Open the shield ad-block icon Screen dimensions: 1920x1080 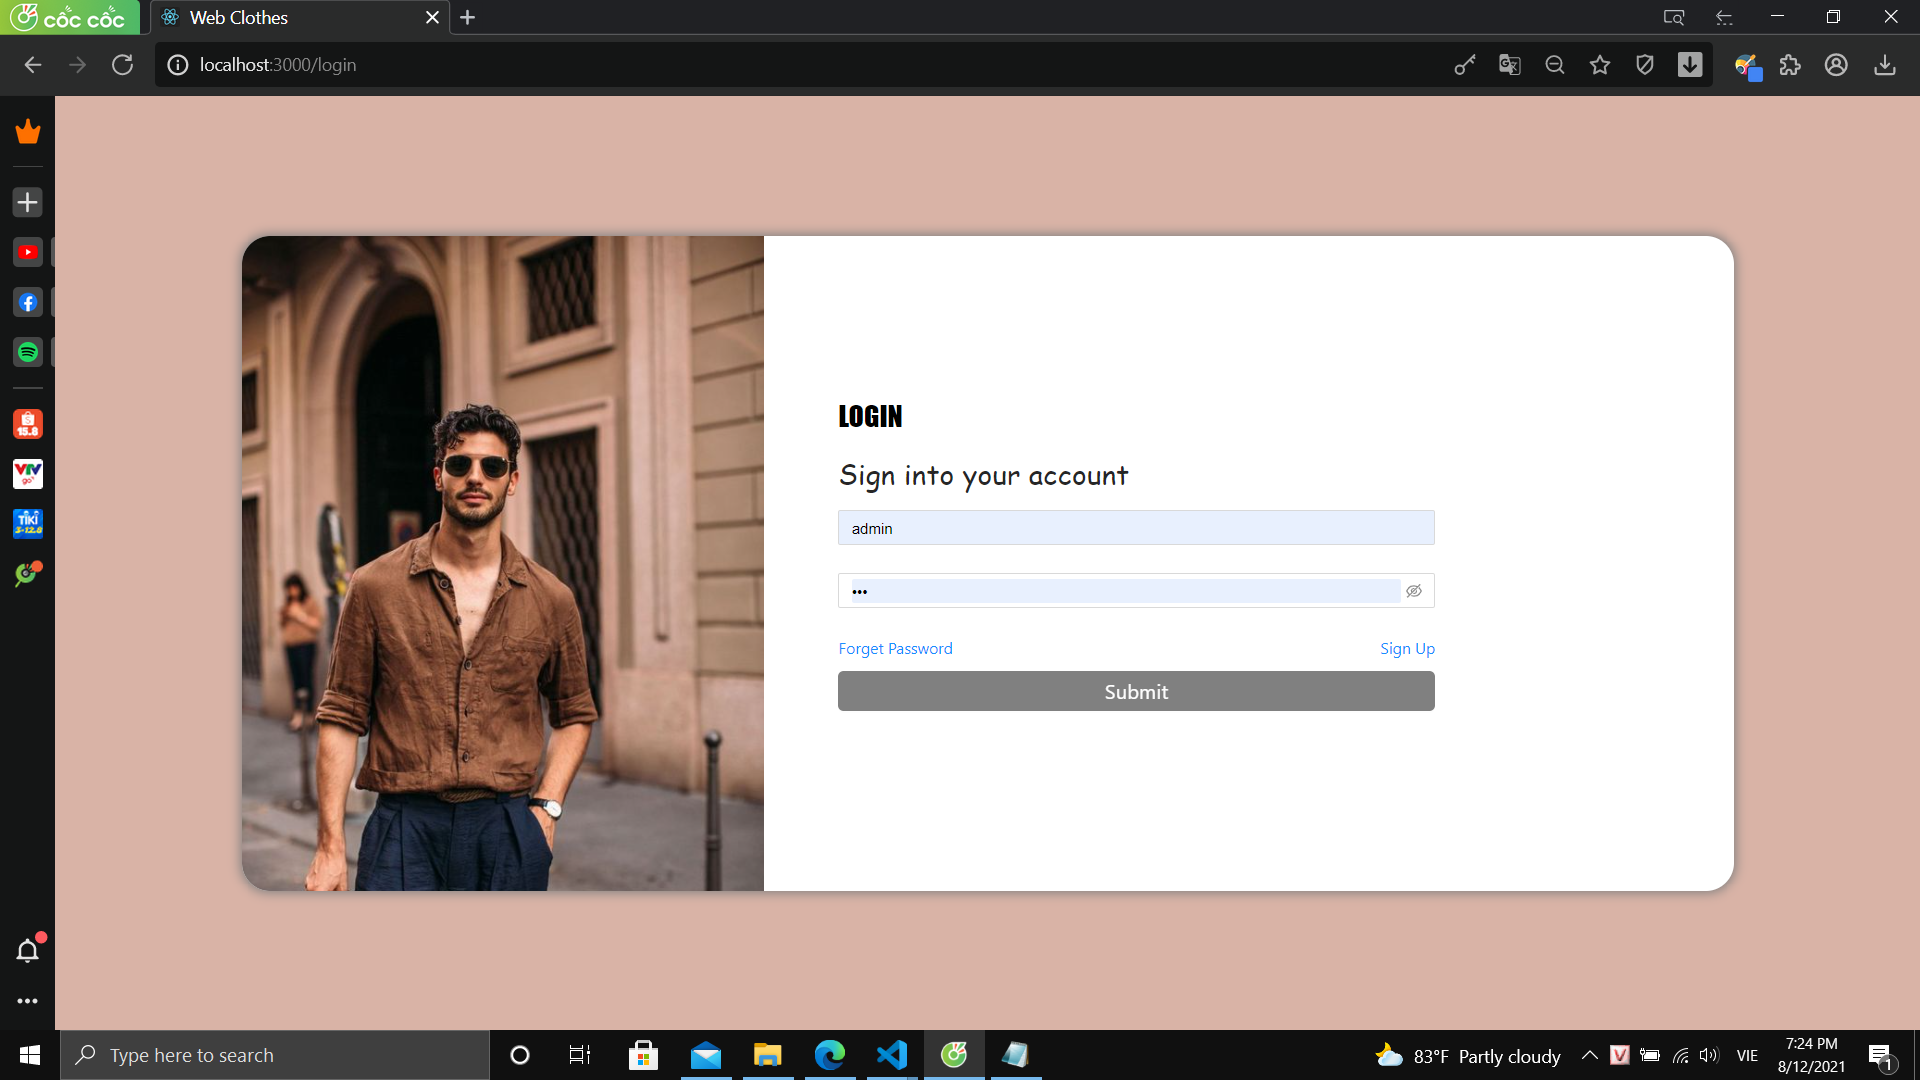(x=1645, y=65)
